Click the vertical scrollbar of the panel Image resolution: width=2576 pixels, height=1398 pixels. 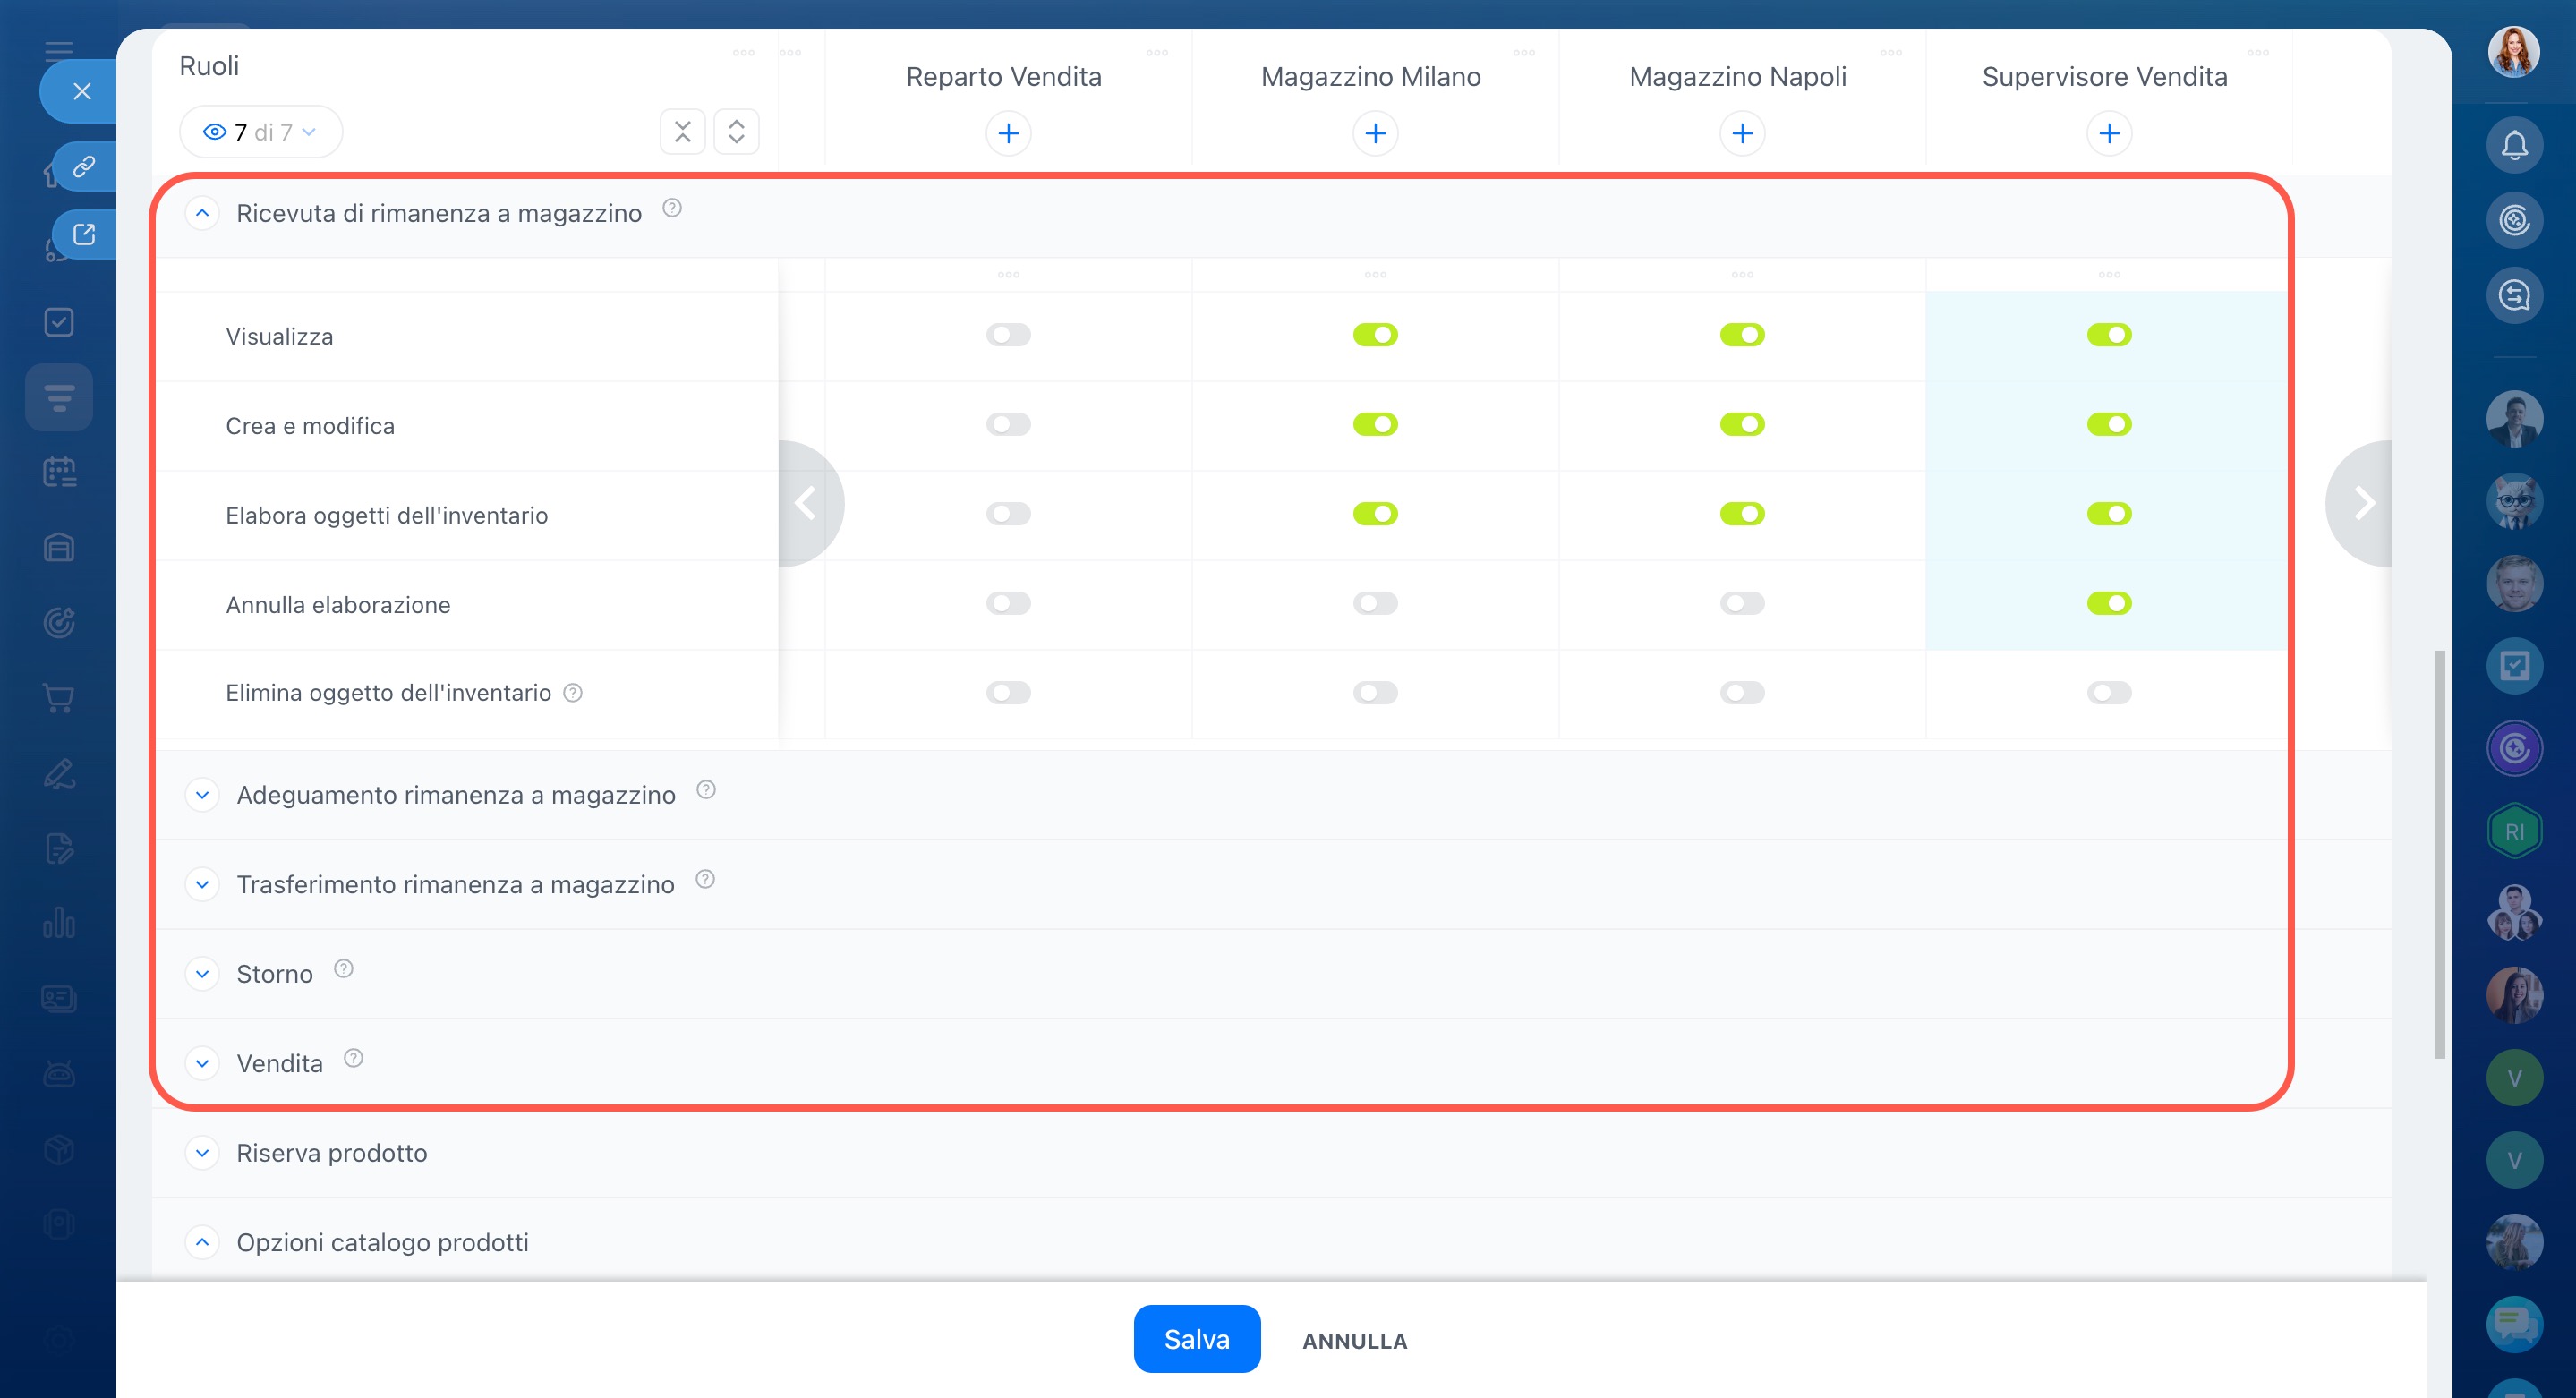2439,855
